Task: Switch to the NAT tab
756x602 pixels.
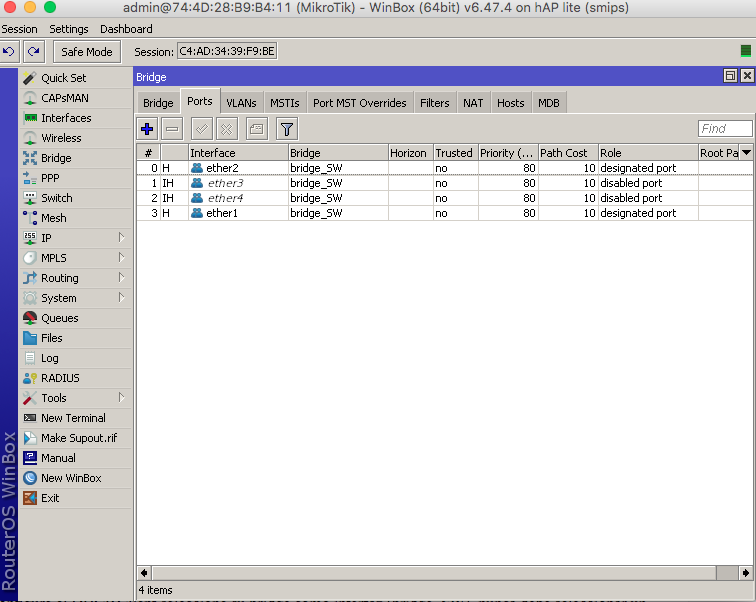Action: coord(473,103)
